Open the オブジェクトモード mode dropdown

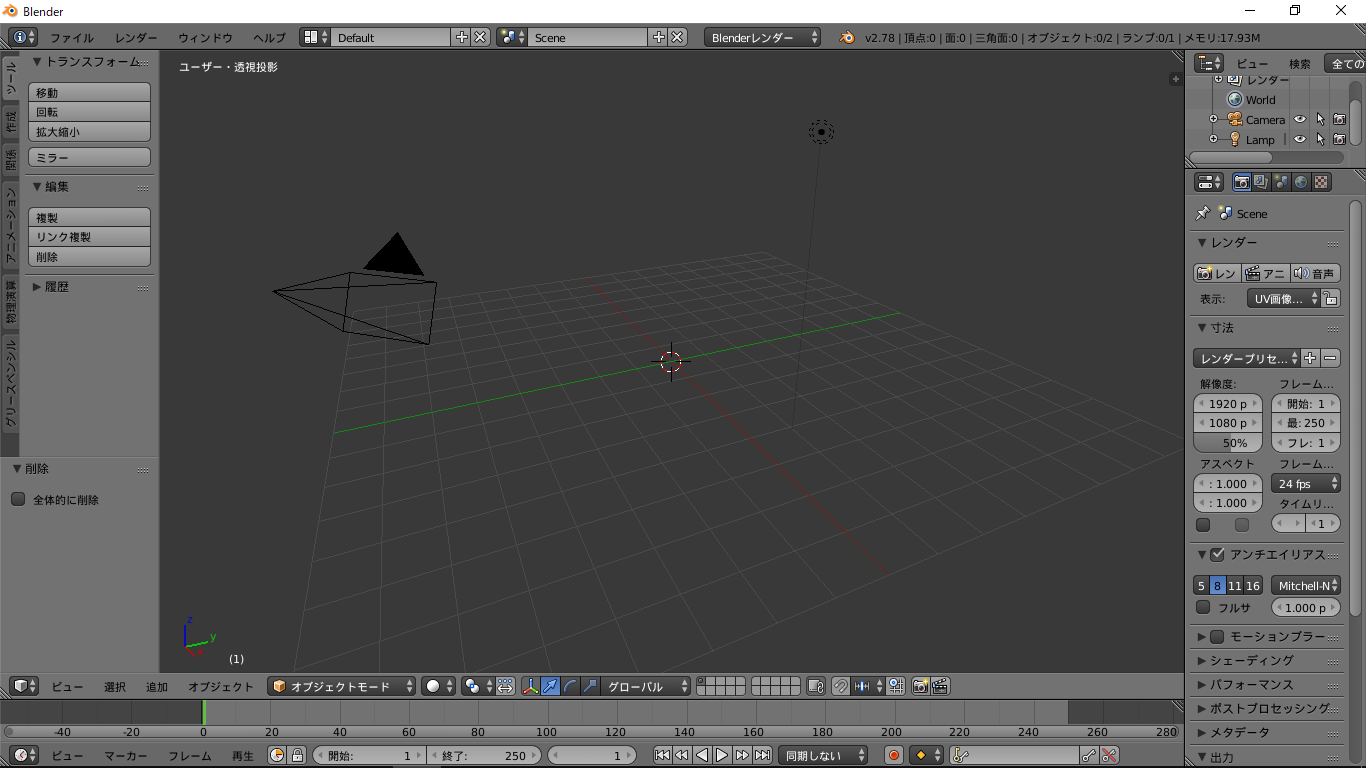[342, 686]
